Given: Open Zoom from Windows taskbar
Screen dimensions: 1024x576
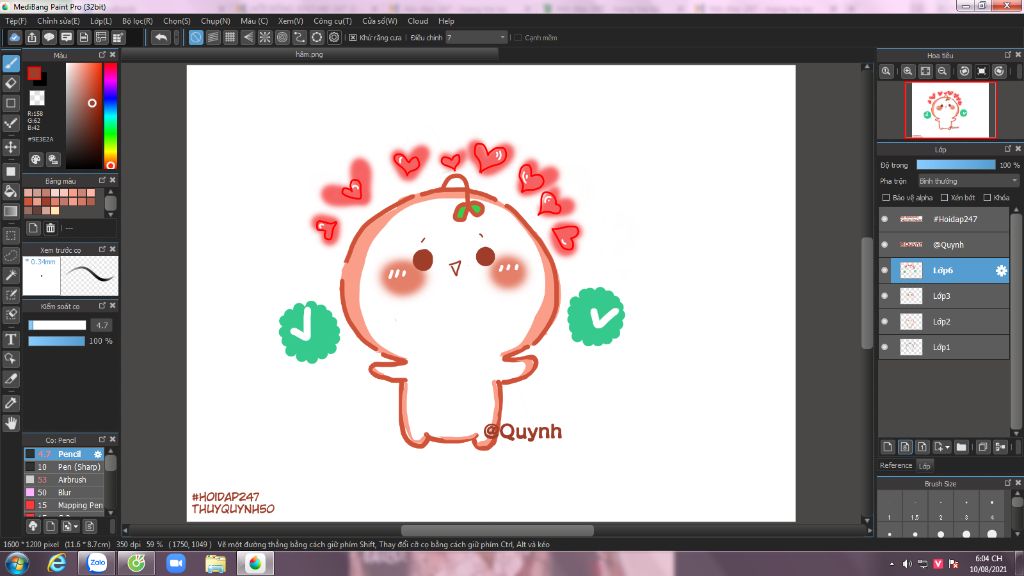Looking at the screenshot, I should pyautogui.click(x=176, y=563).
